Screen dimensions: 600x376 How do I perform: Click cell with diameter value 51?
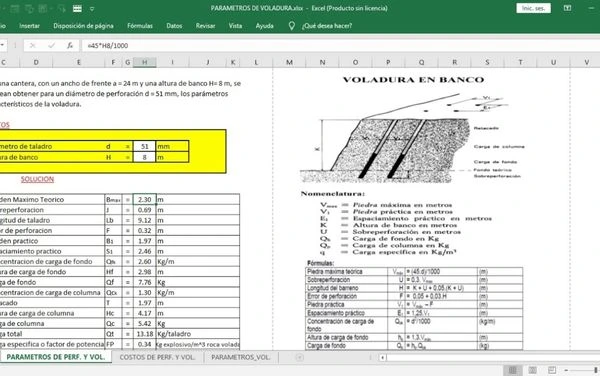144,146
